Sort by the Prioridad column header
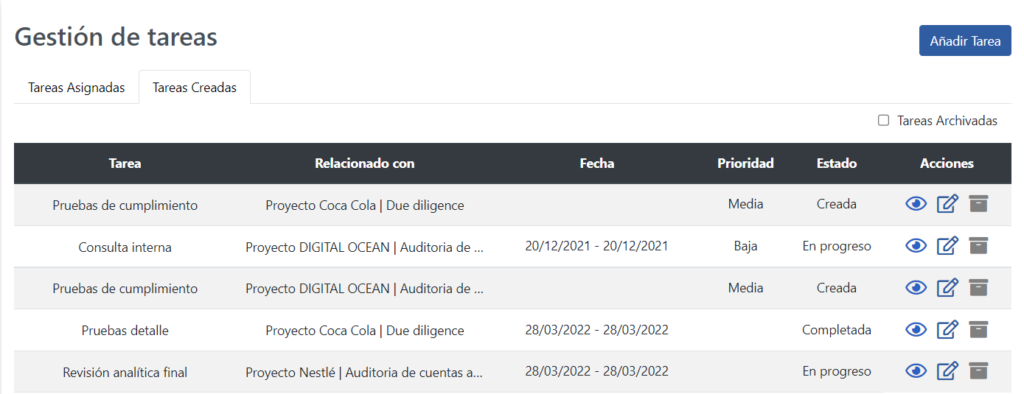1024x394 pixels. pyautogui.click(x=745, y=163)
